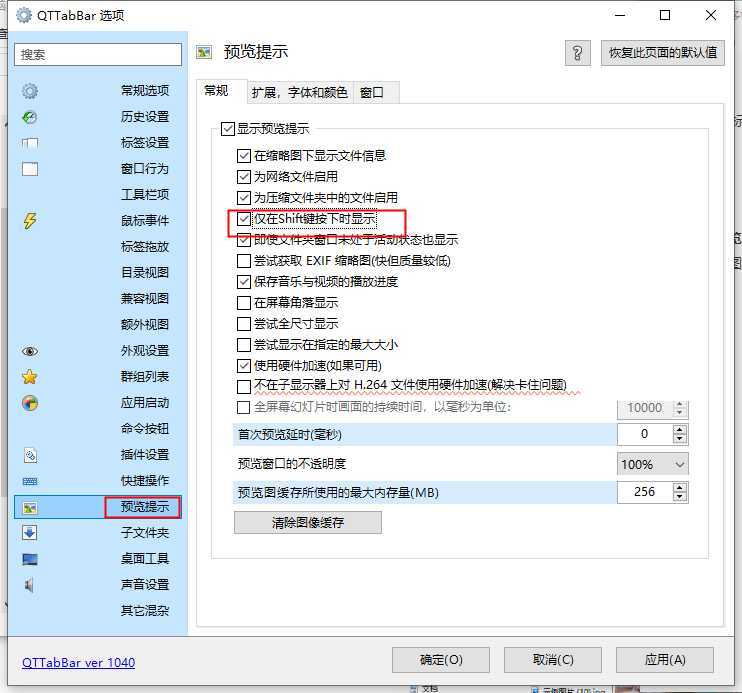Click 取消(C) button
Image resolution: width=742 pixels, height=693 pixels.
click(553, 660)
